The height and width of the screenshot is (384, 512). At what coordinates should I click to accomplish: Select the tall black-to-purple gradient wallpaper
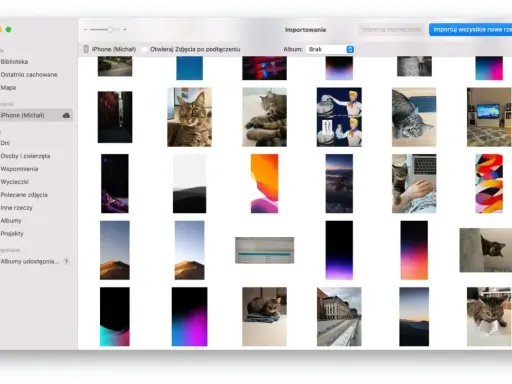point(339,250)
